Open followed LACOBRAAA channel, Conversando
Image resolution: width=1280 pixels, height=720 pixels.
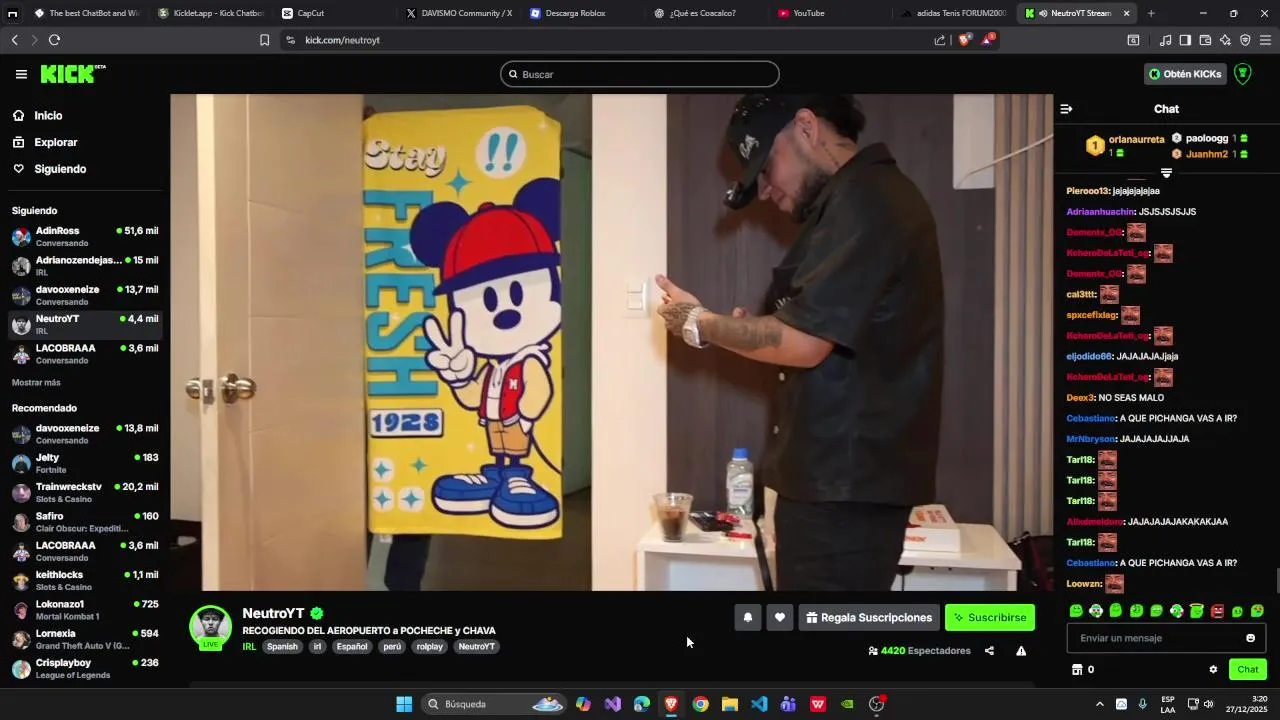click(x=85, y=354)
